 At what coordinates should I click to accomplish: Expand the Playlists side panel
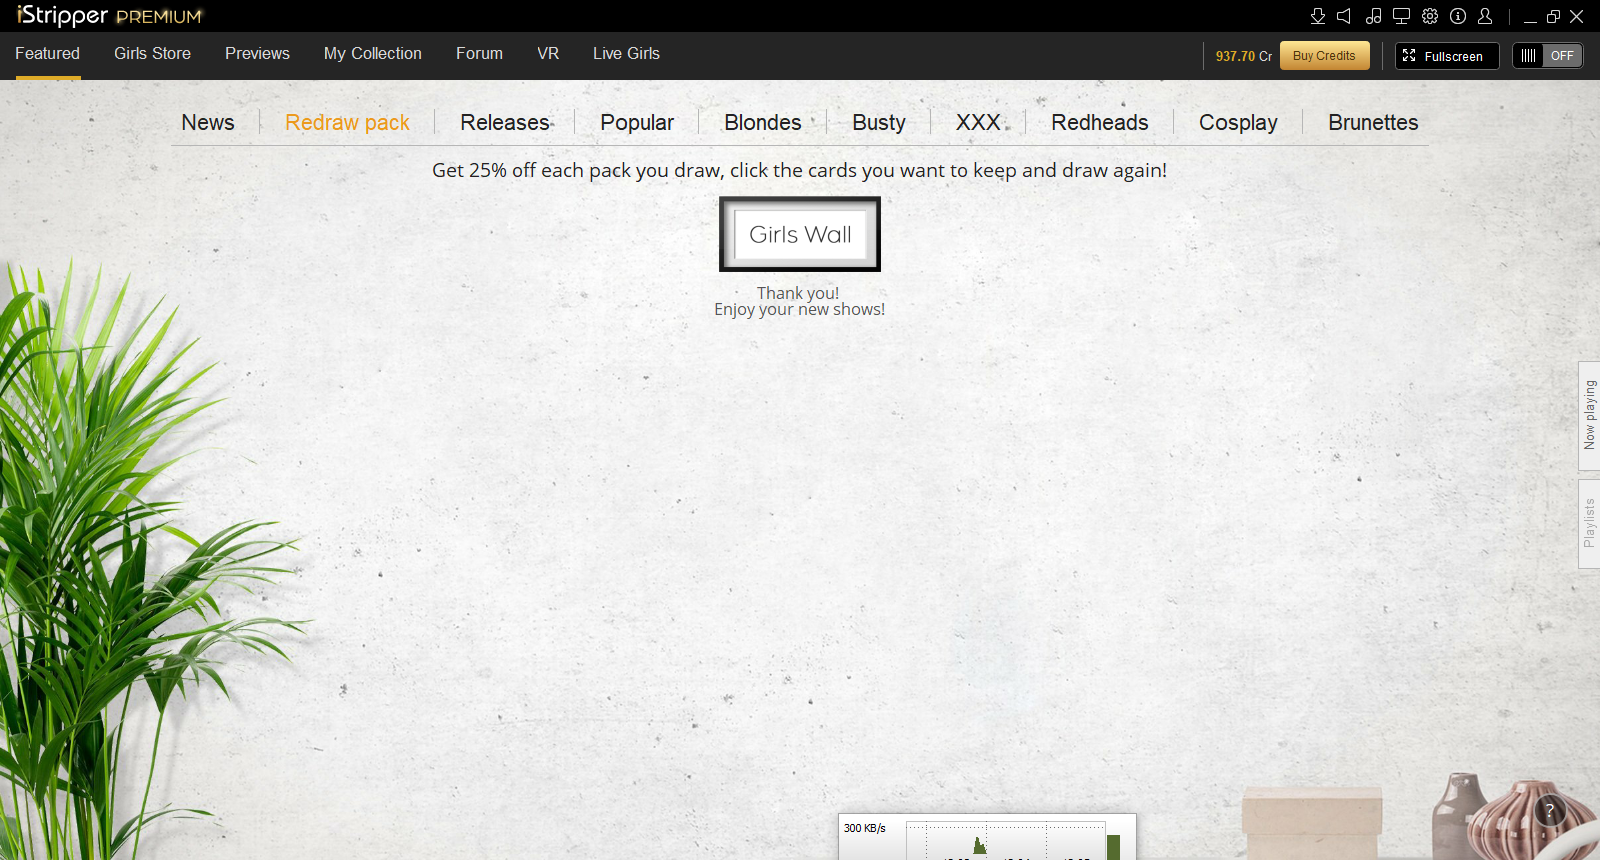(x=1588, y=523)
